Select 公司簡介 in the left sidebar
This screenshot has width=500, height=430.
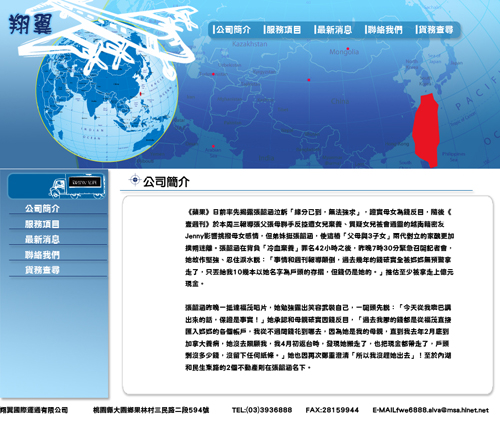pos(42,209)
